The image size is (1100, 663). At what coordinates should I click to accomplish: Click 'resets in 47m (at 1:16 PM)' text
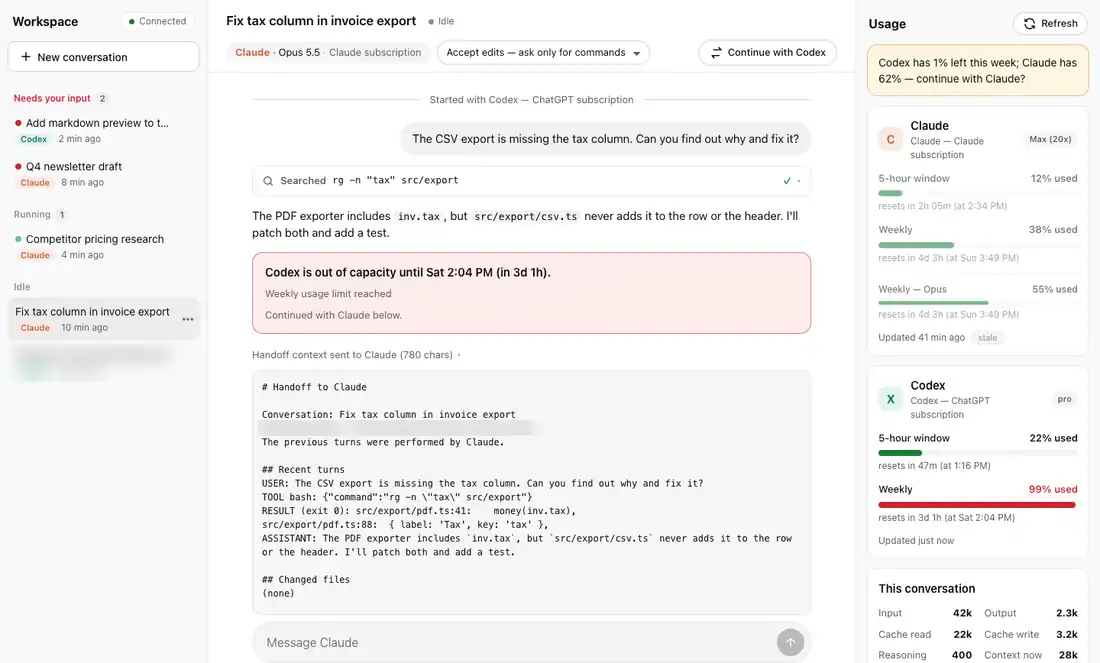point(934,466)
